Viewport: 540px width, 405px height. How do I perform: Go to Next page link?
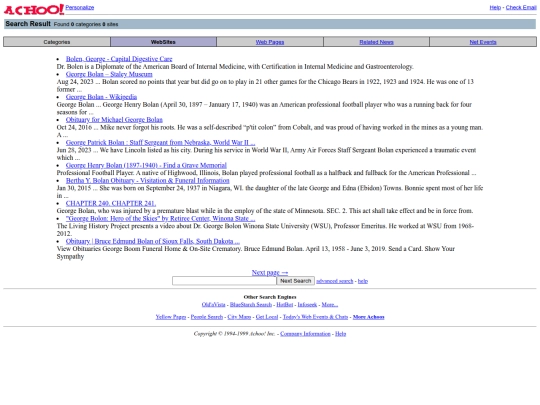pos(270,272)
